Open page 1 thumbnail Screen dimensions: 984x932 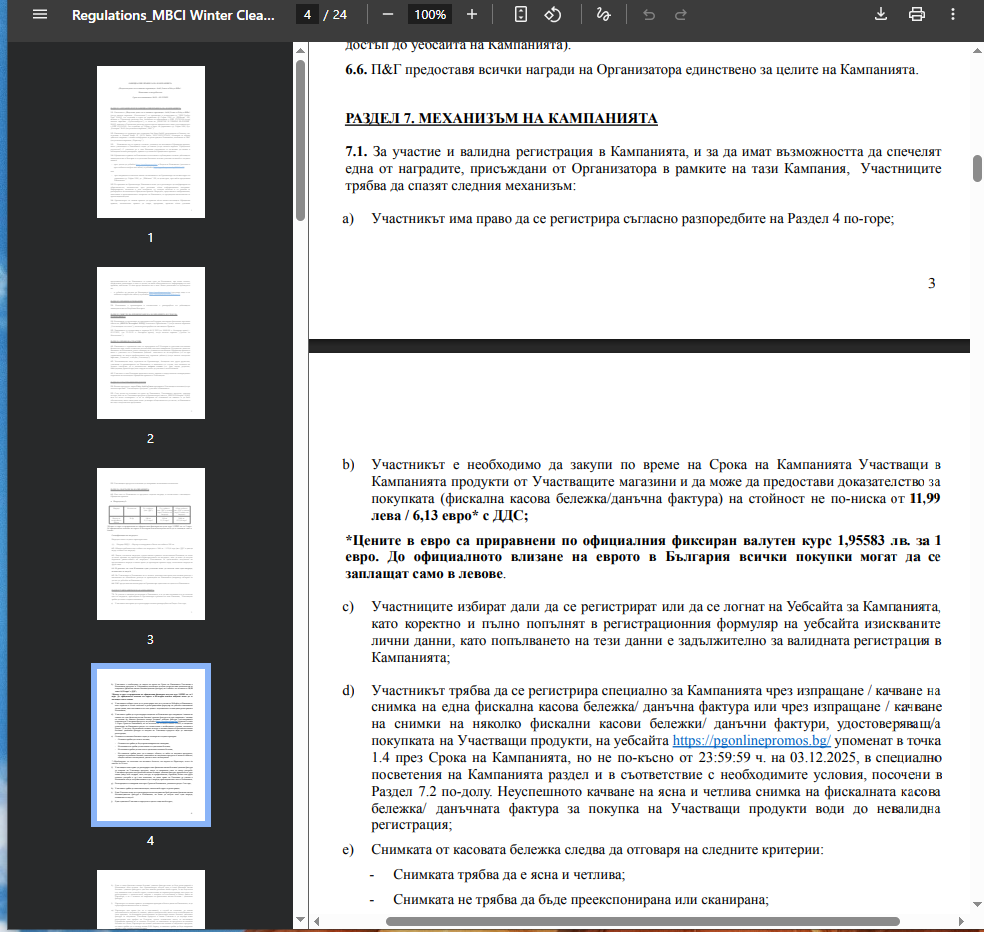150,142
